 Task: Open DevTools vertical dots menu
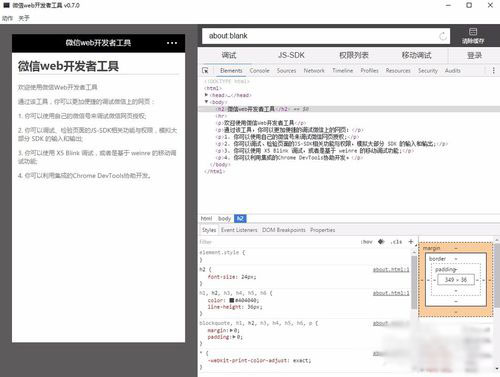(x=494, y=70)
